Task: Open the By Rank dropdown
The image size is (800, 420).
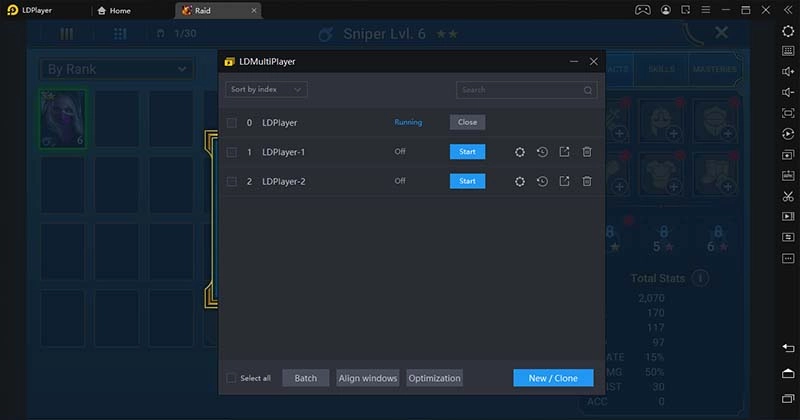Action: (x=116, y=69)
